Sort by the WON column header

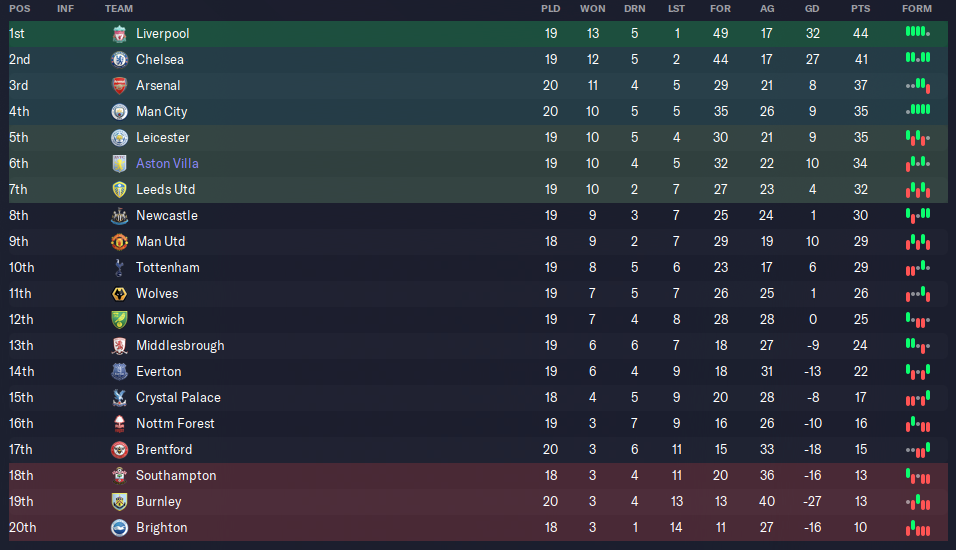click(x=593, y=9)
